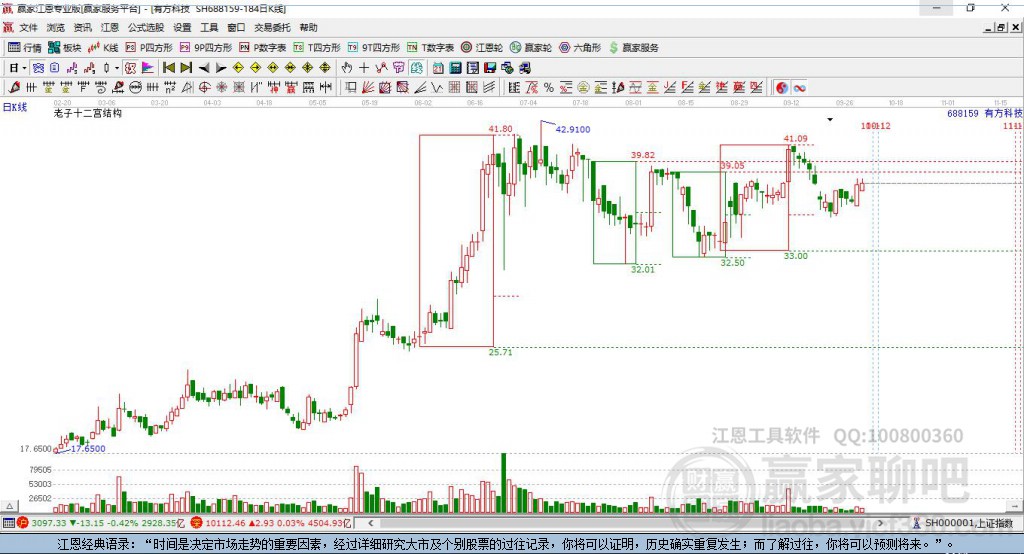Screen dimensions: 1024x554
Task: Restore the inner chart window
Action: tap(1001, 27)
